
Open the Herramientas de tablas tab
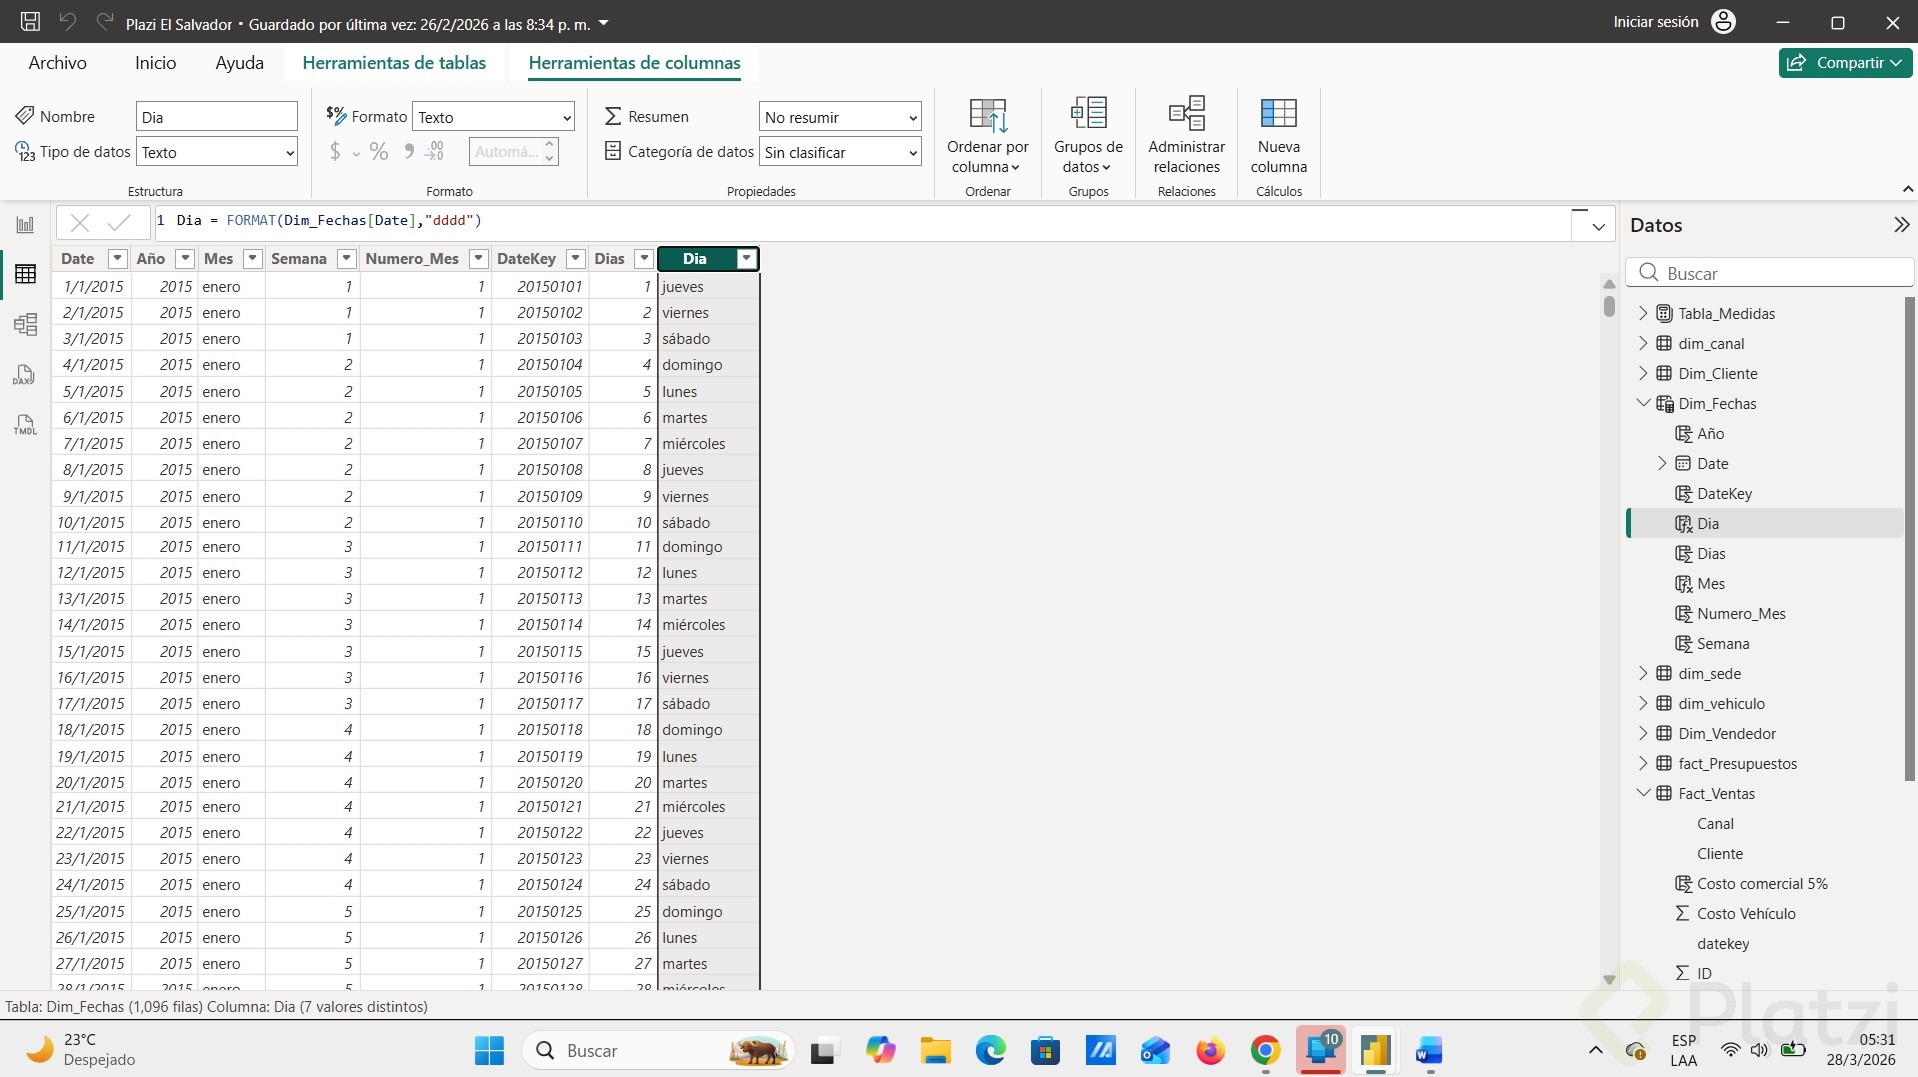click(394, 63)
